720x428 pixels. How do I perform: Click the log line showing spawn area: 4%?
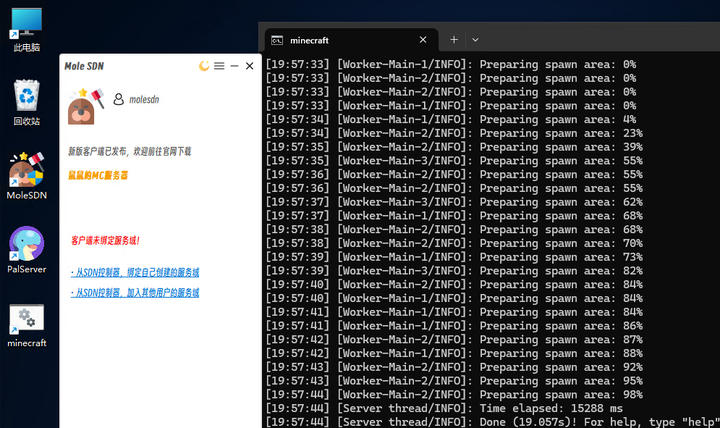point(450,119)
